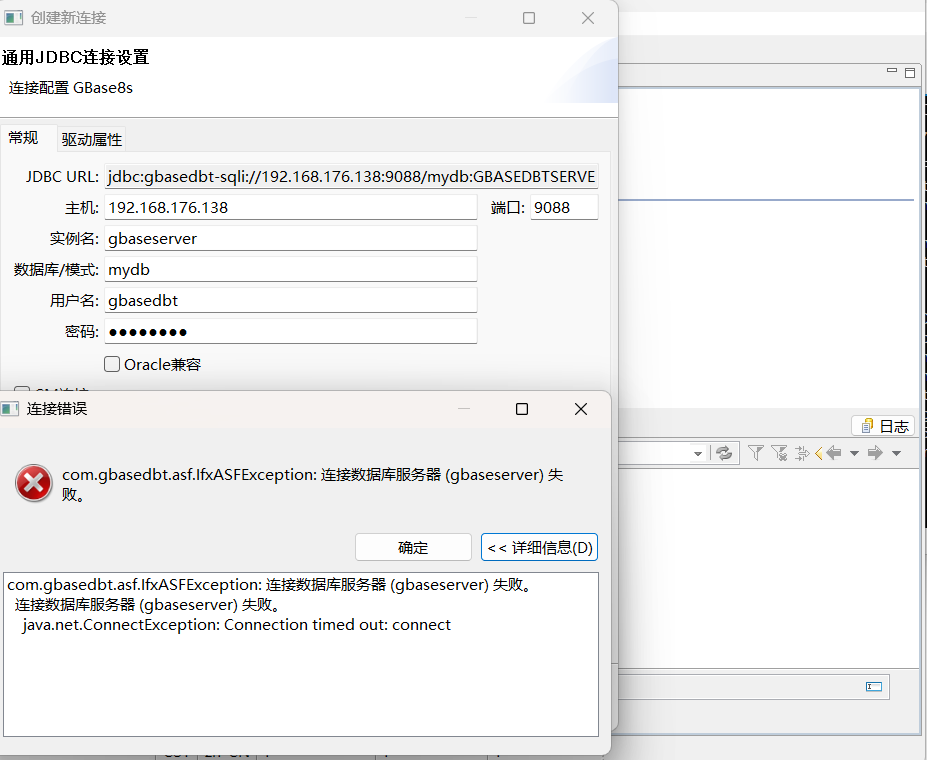Click the filter funnel icon
Viewport: 927px width, 760px height.
756,453
